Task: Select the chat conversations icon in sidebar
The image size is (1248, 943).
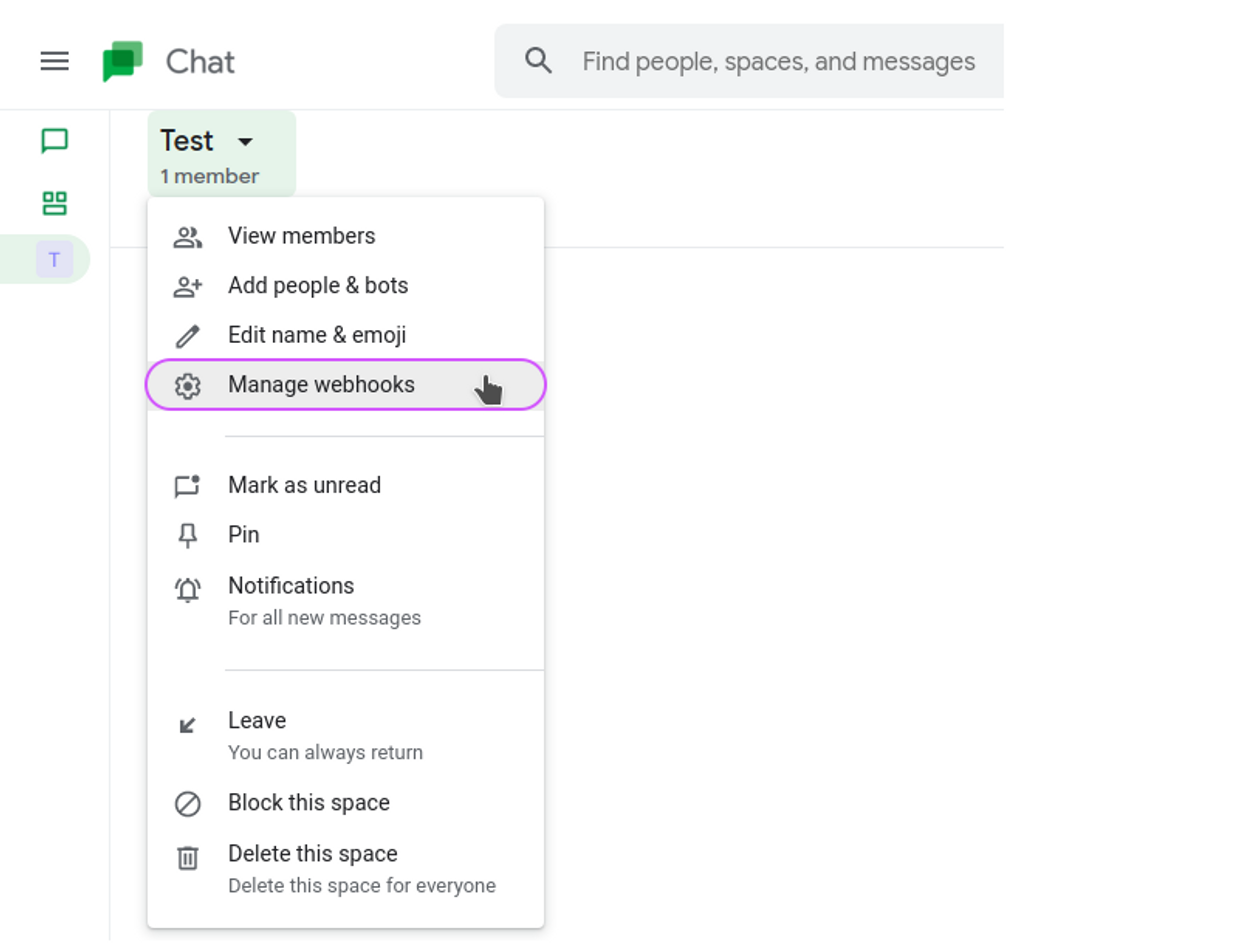Action: (54, 141)
